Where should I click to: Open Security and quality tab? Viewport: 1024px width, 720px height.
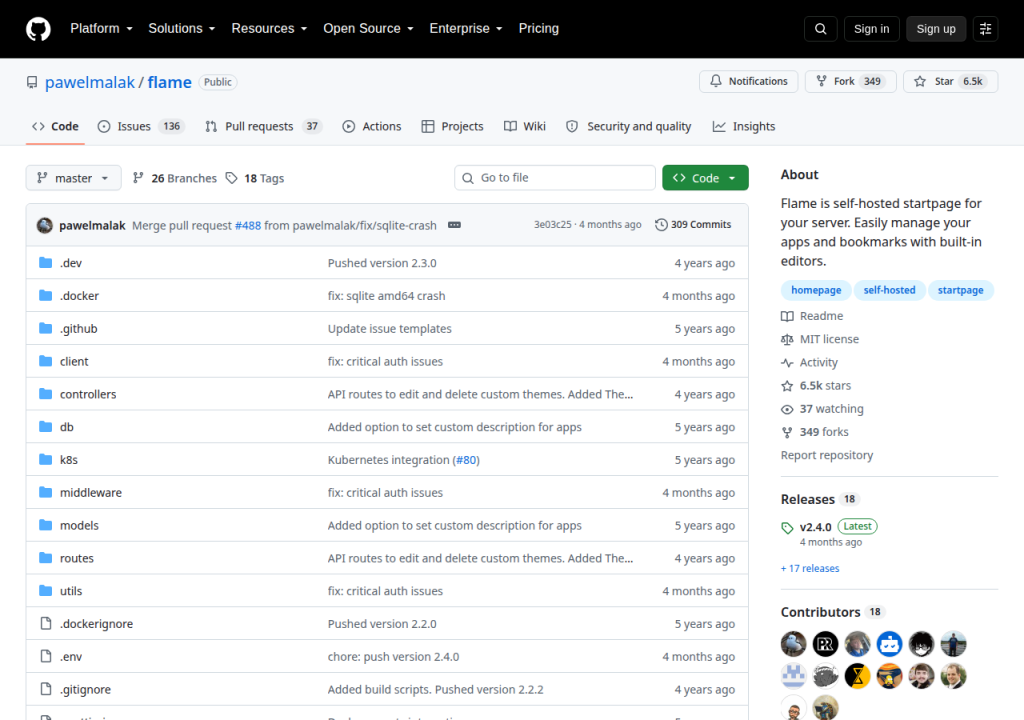coord(629,127)
